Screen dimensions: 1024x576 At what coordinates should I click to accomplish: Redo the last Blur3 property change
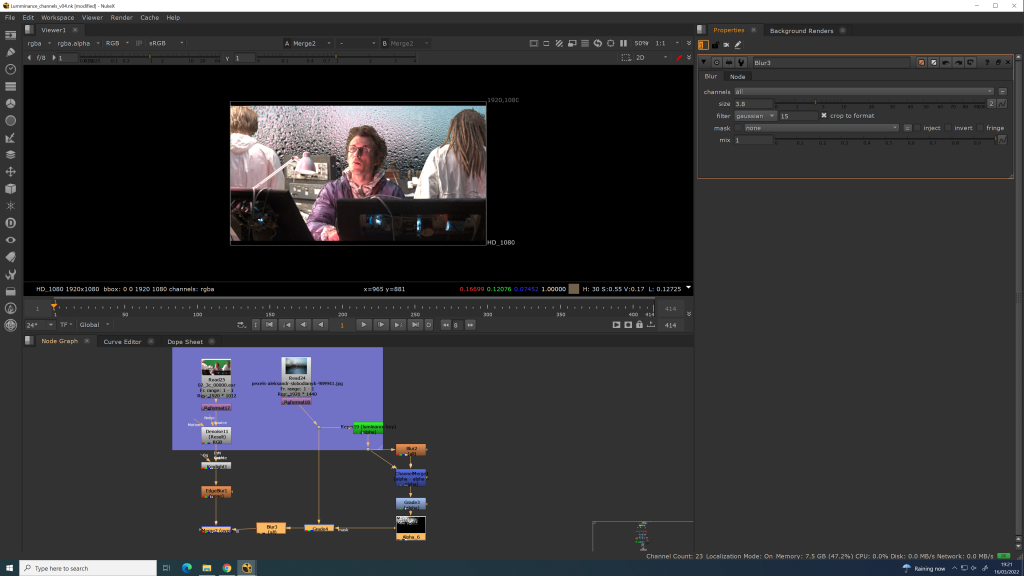(x=958, y=63)
